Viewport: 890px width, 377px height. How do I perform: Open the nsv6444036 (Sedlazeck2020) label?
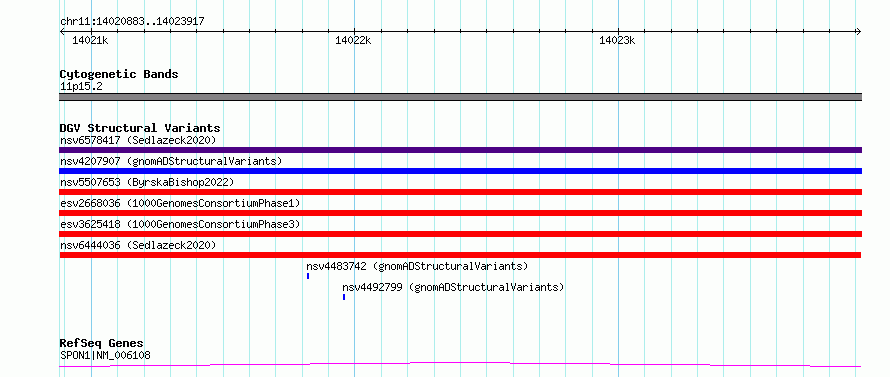click(138, 245)
